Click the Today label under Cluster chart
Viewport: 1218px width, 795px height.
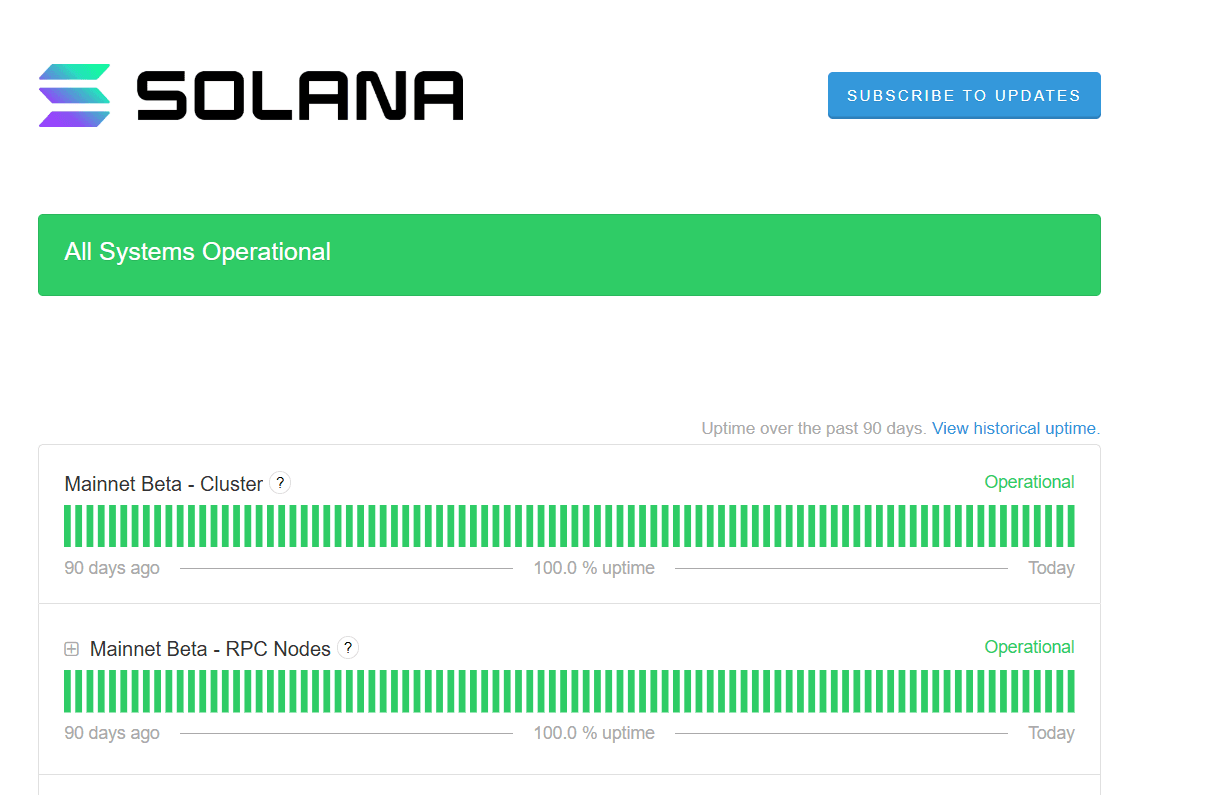pyautogui.click(x=1051, y=568)
